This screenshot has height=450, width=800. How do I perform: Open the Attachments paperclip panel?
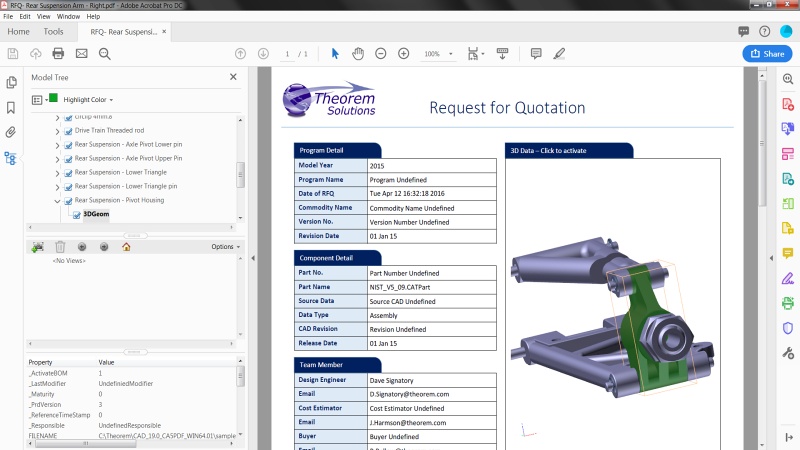tap(10, 132)
